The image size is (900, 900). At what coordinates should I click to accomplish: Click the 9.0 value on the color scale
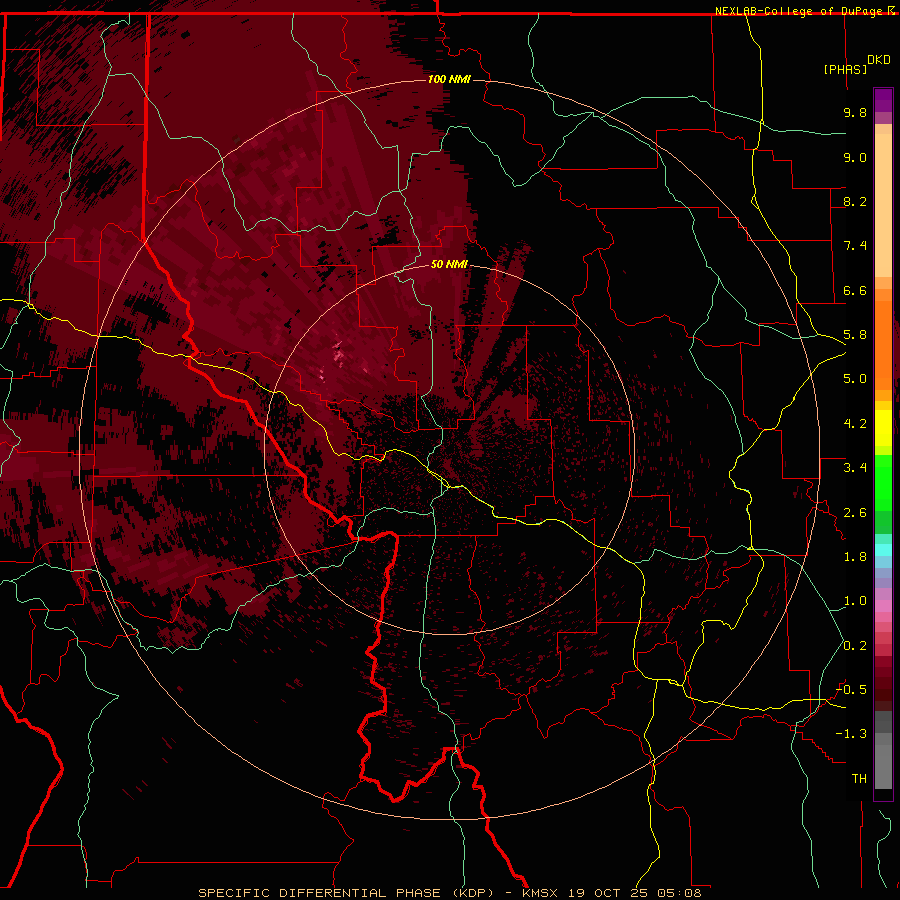[x=855, y=157]
